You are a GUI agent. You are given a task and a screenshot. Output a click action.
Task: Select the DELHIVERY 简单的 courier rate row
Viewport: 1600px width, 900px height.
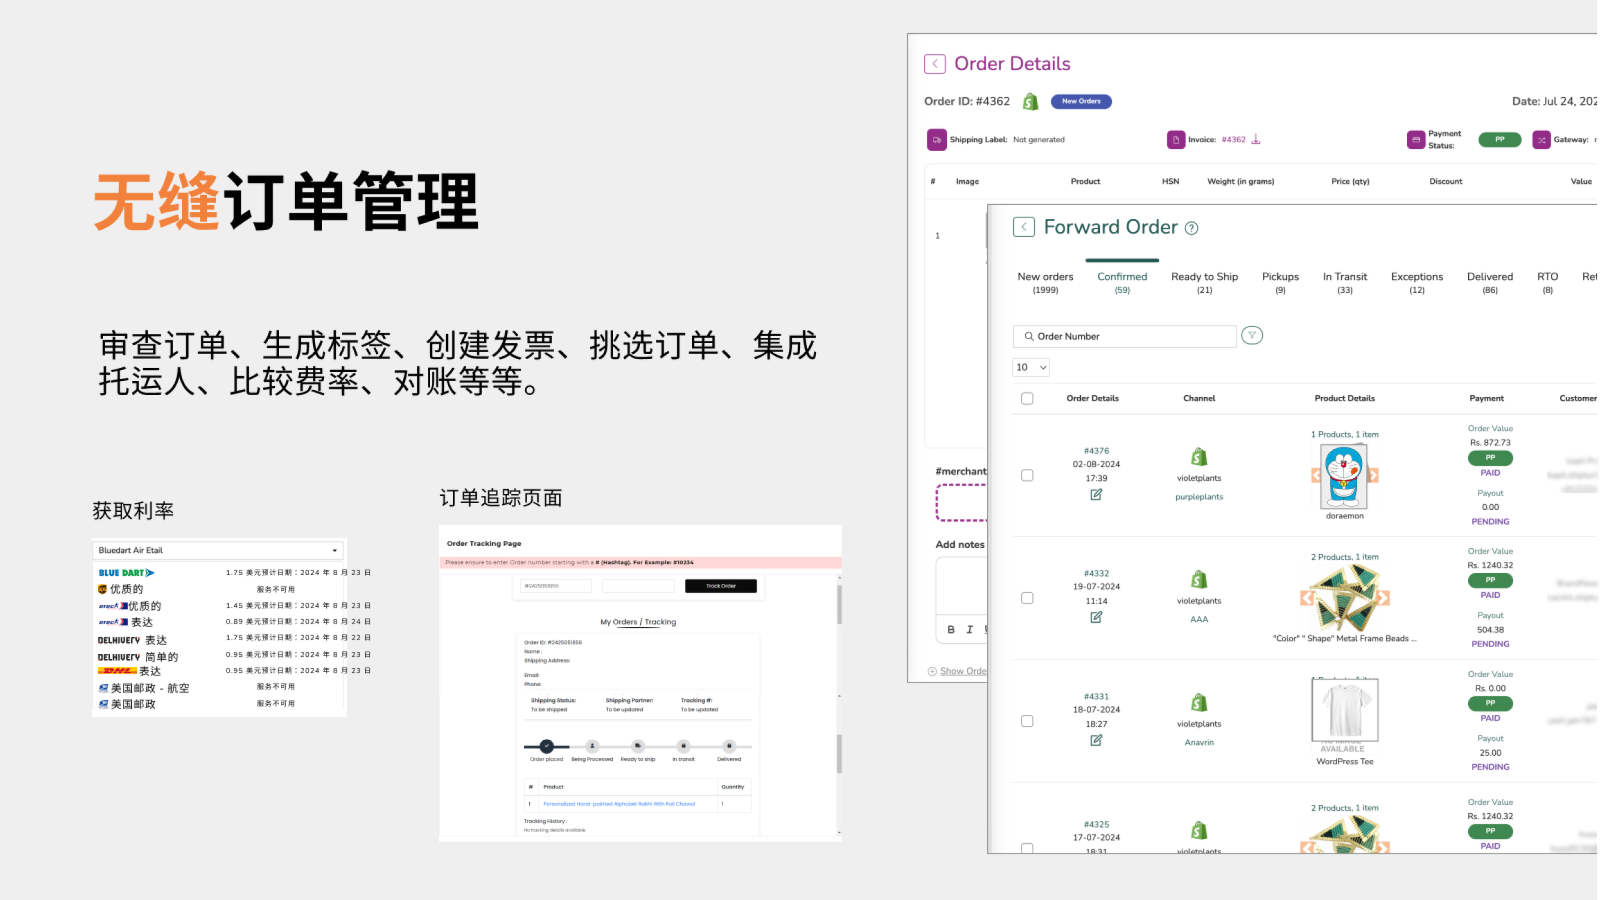point(235,657)
